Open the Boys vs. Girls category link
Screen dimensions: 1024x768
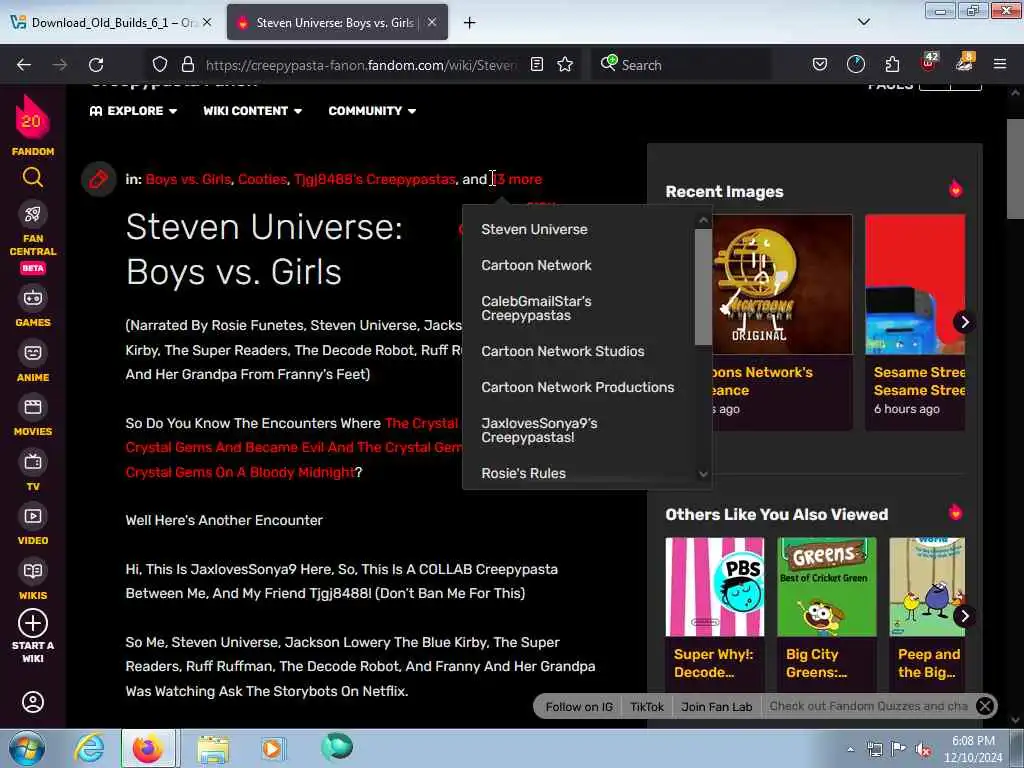coord(188,179)
